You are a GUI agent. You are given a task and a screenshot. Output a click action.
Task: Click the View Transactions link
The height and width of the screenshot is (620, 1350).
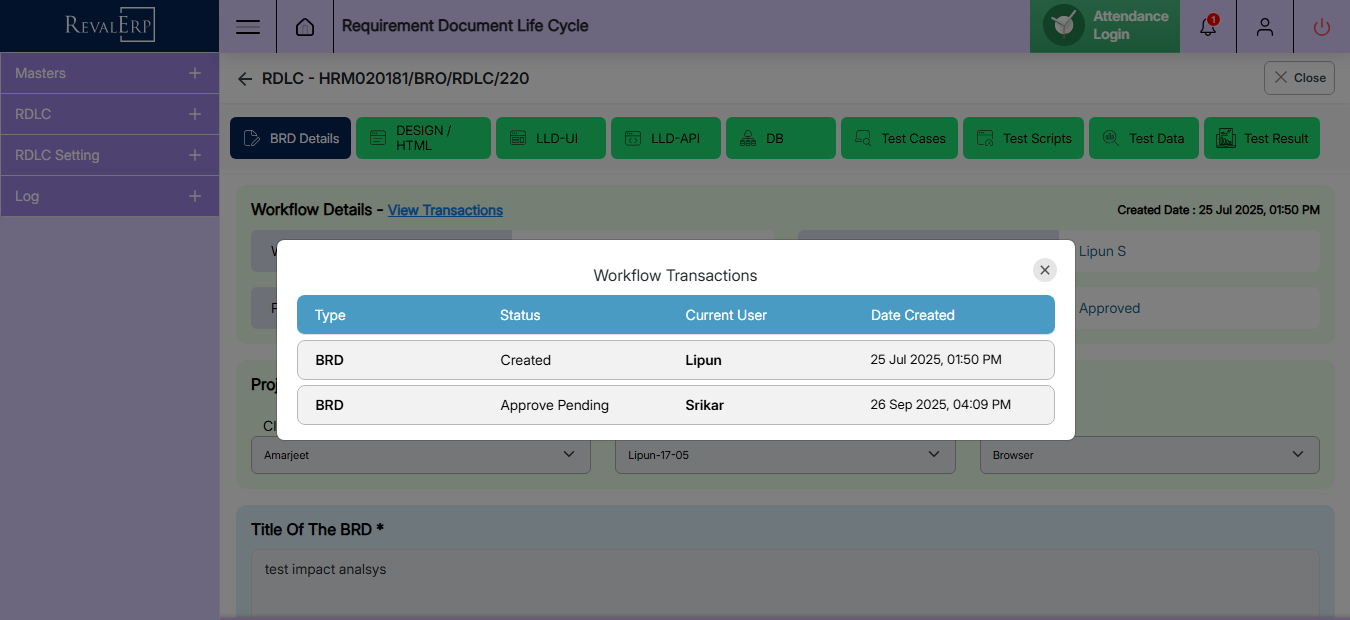coord(445,210)
